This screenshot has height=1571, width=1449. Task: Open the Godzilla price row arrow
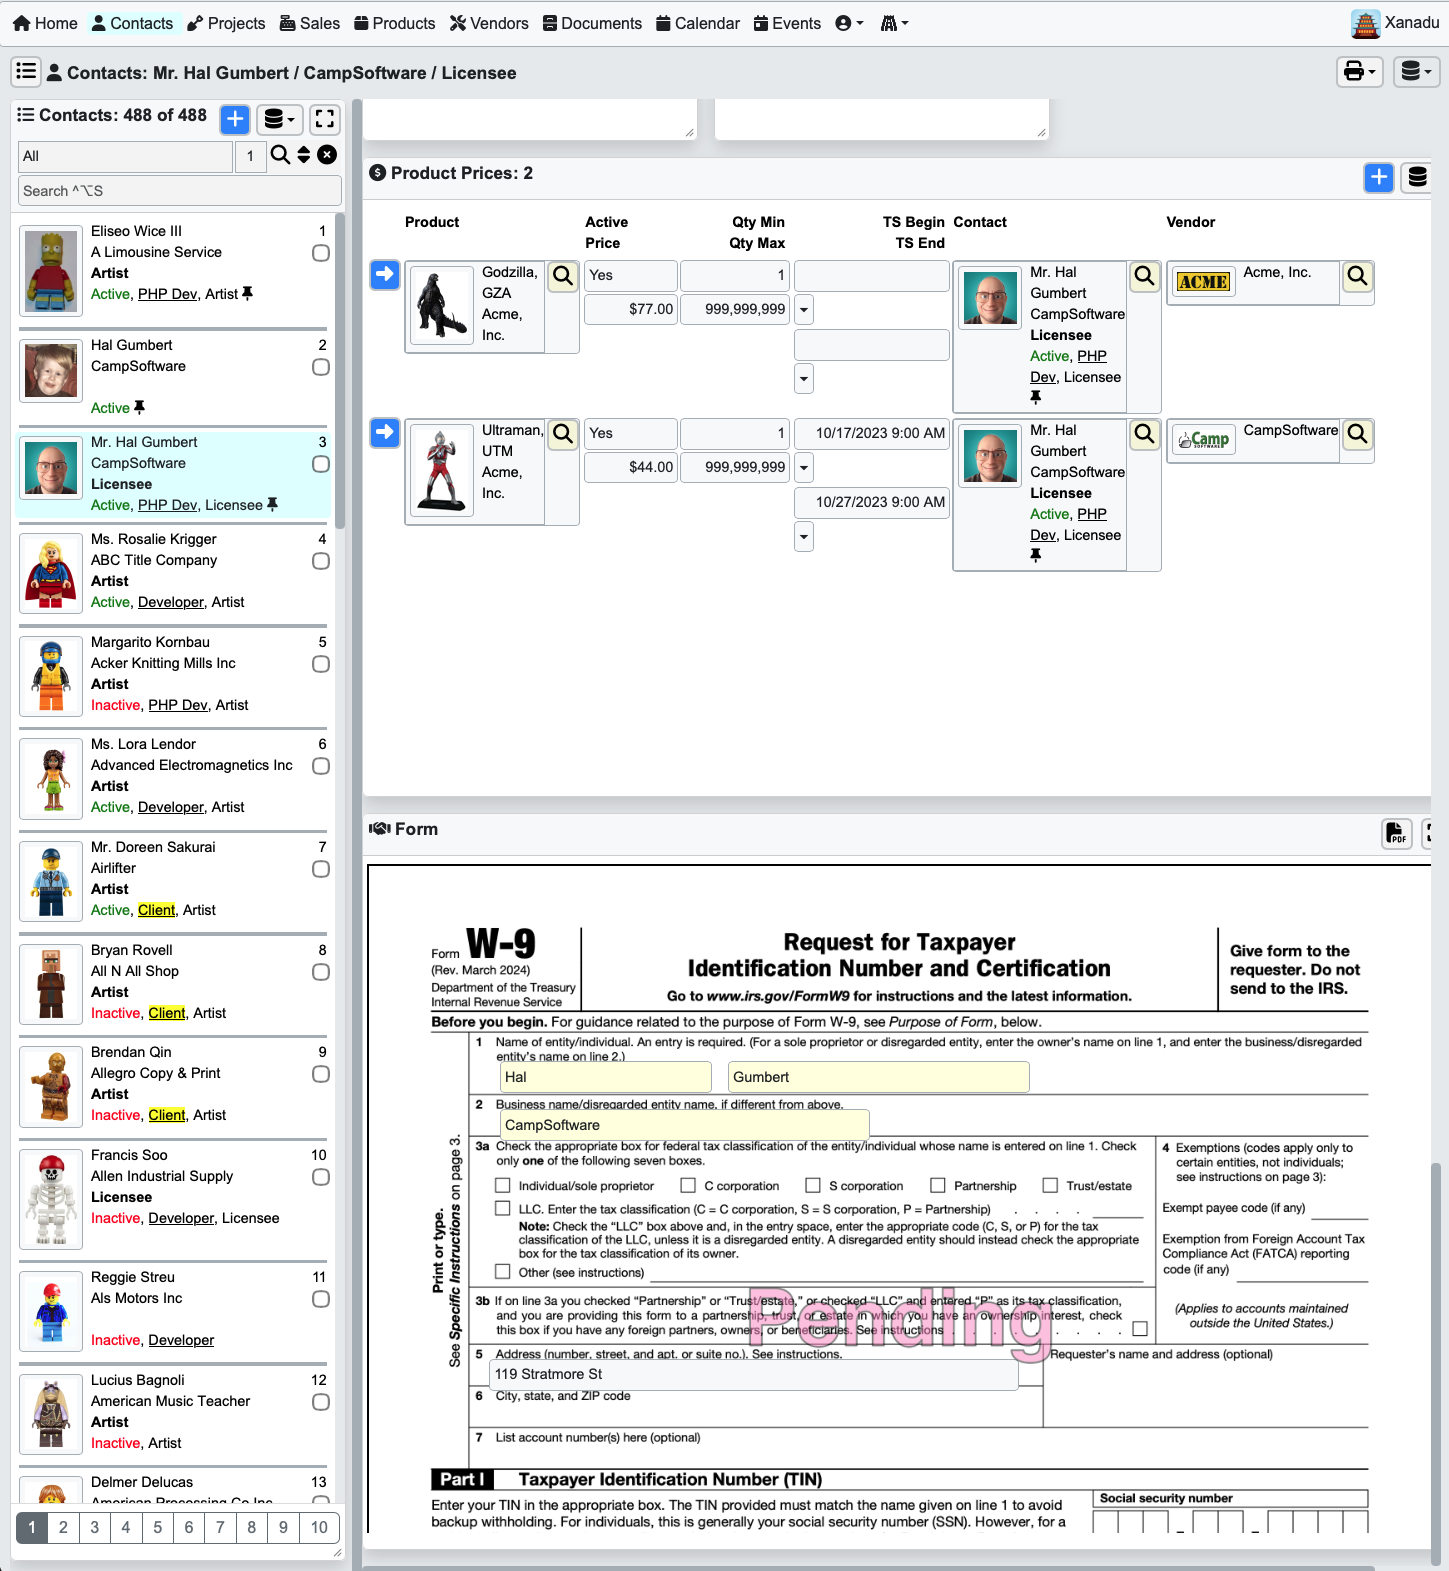tap(385, 274)
